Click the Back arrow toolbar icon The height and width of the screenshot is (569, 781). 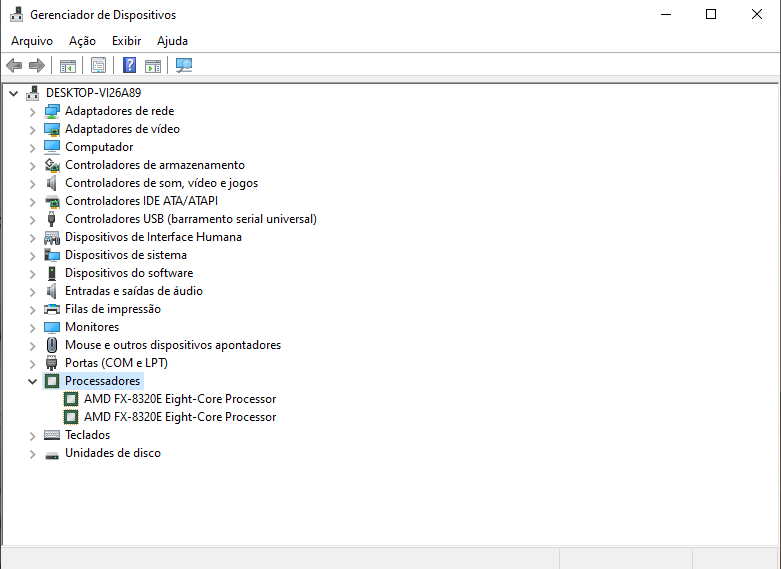(14, 65)
